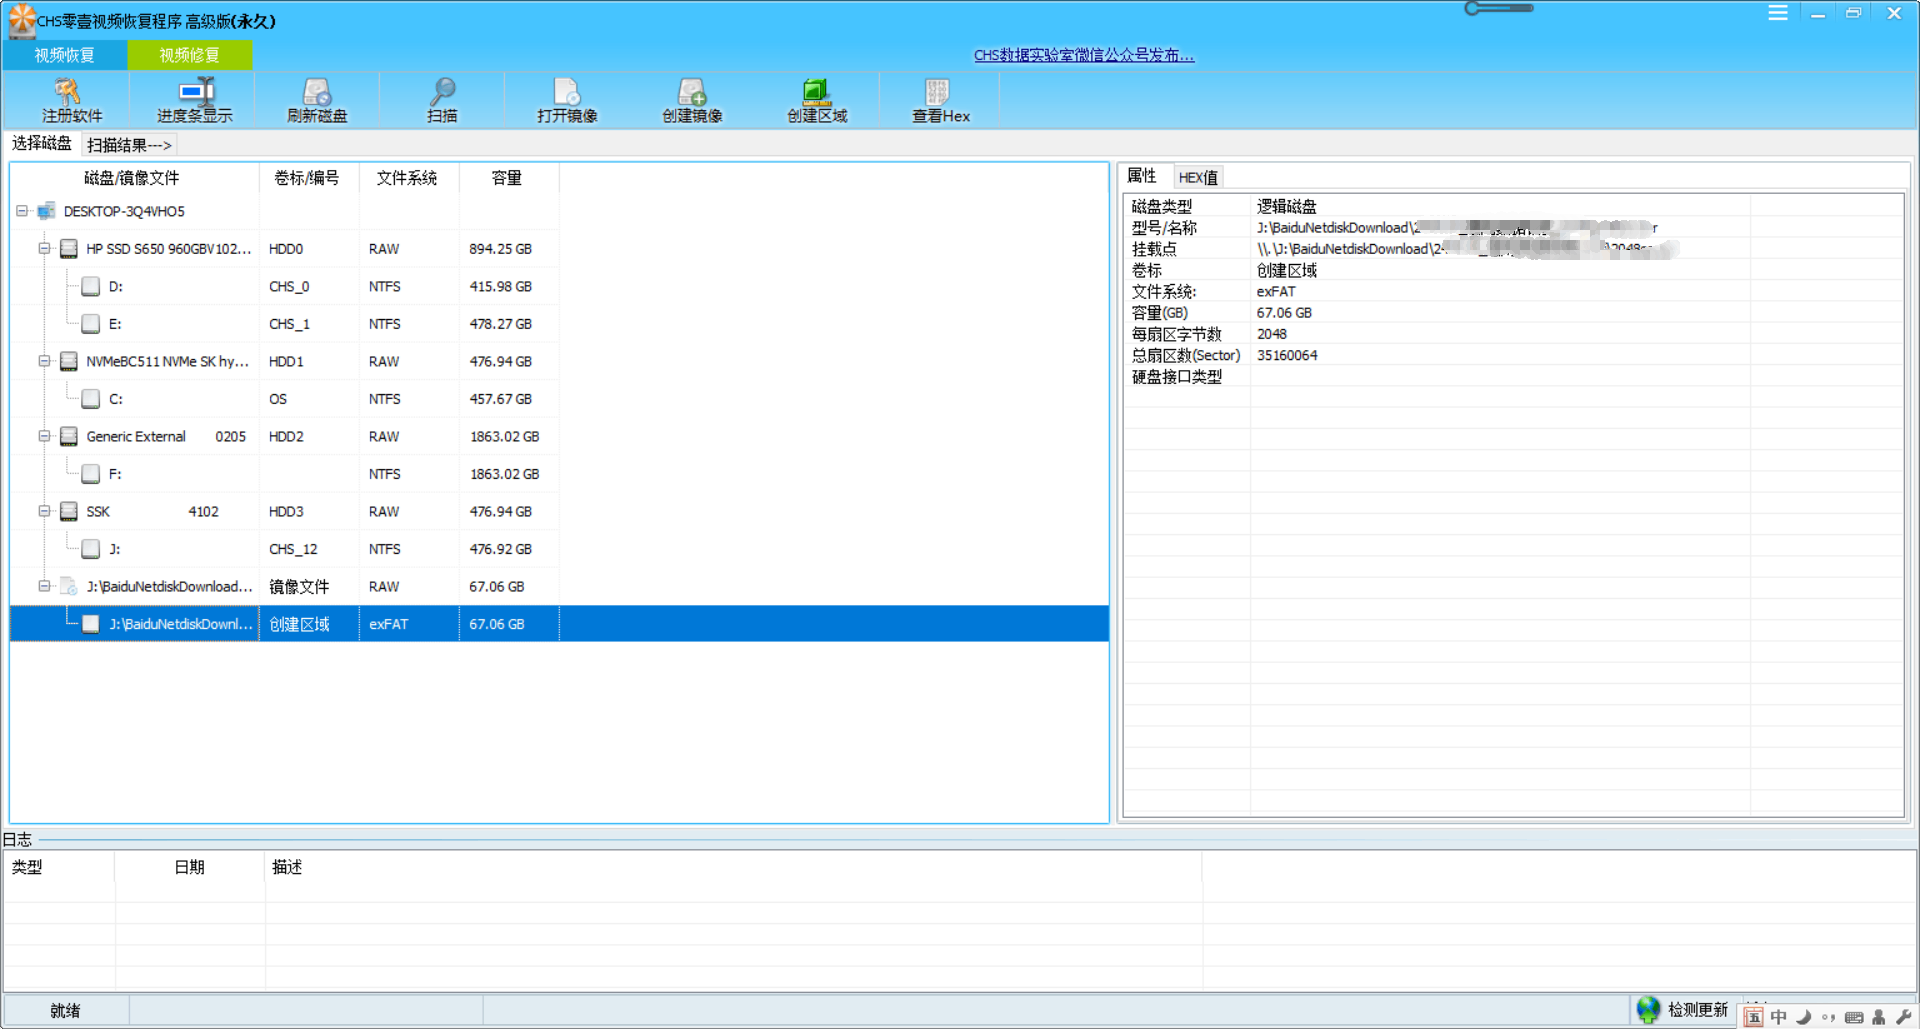Open the hamburger menu in title bar
This screenshot has height=1029, width=1920.
pyautogui.click(x=1778, y=13)
